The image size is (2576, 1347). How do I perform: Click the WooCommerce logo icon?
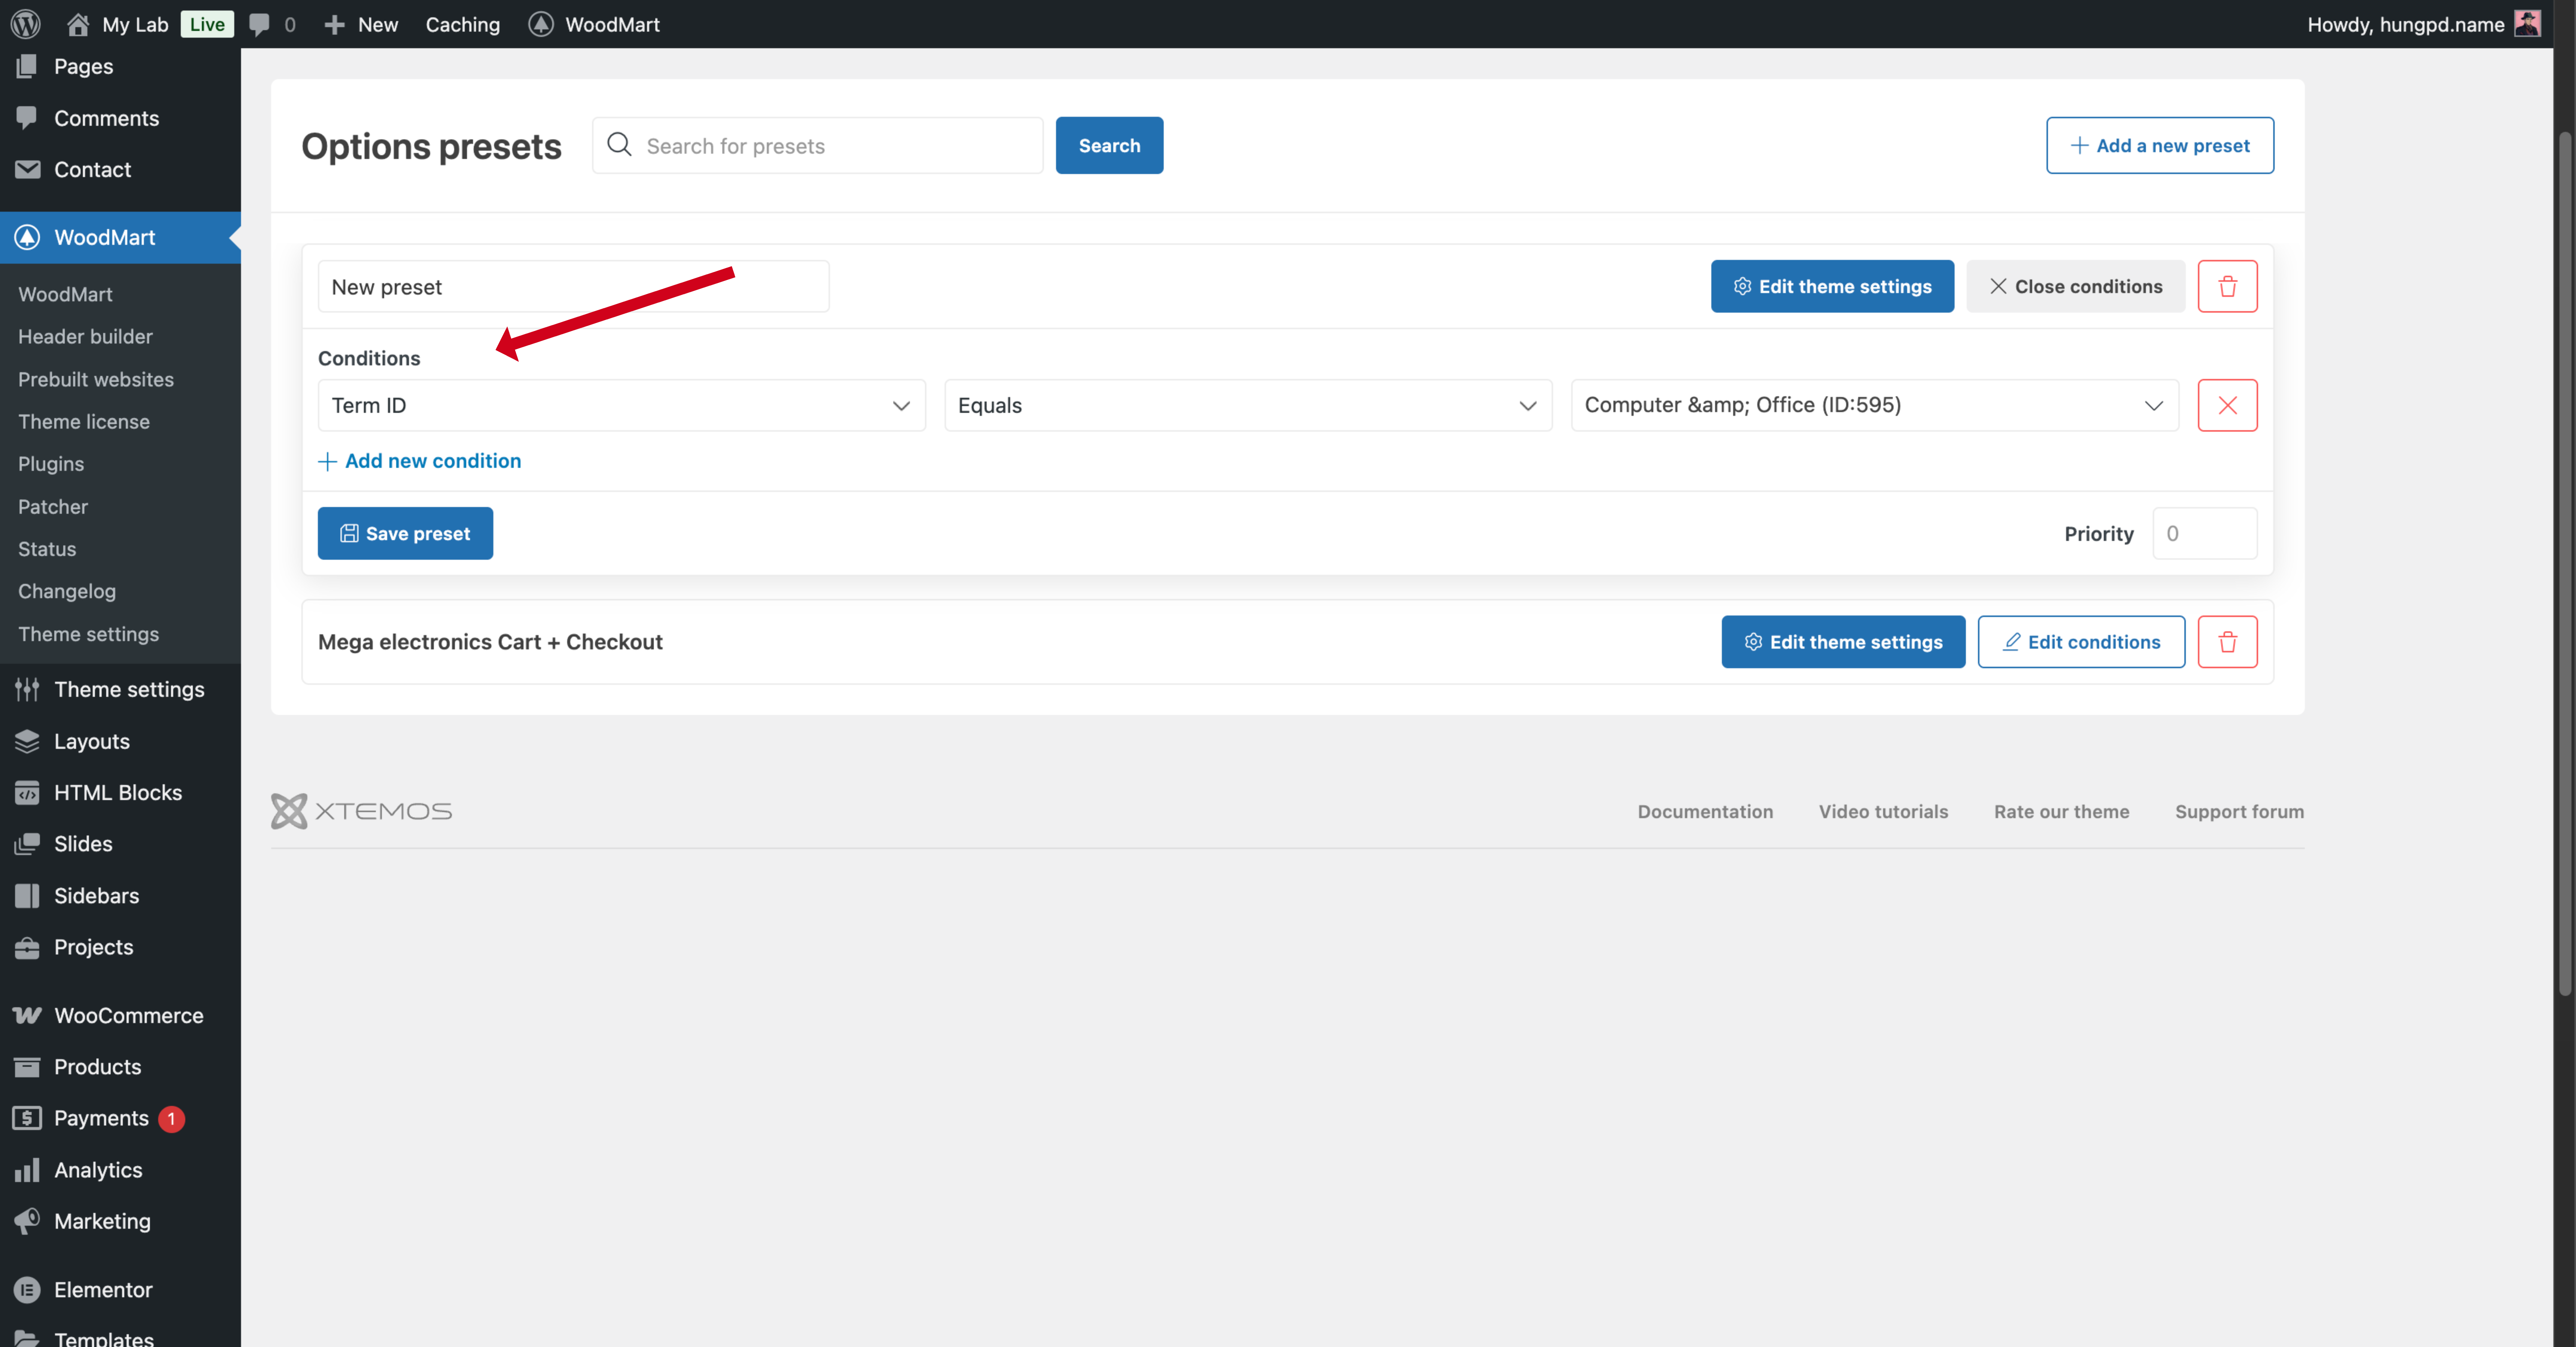[x=27, y=1015]
